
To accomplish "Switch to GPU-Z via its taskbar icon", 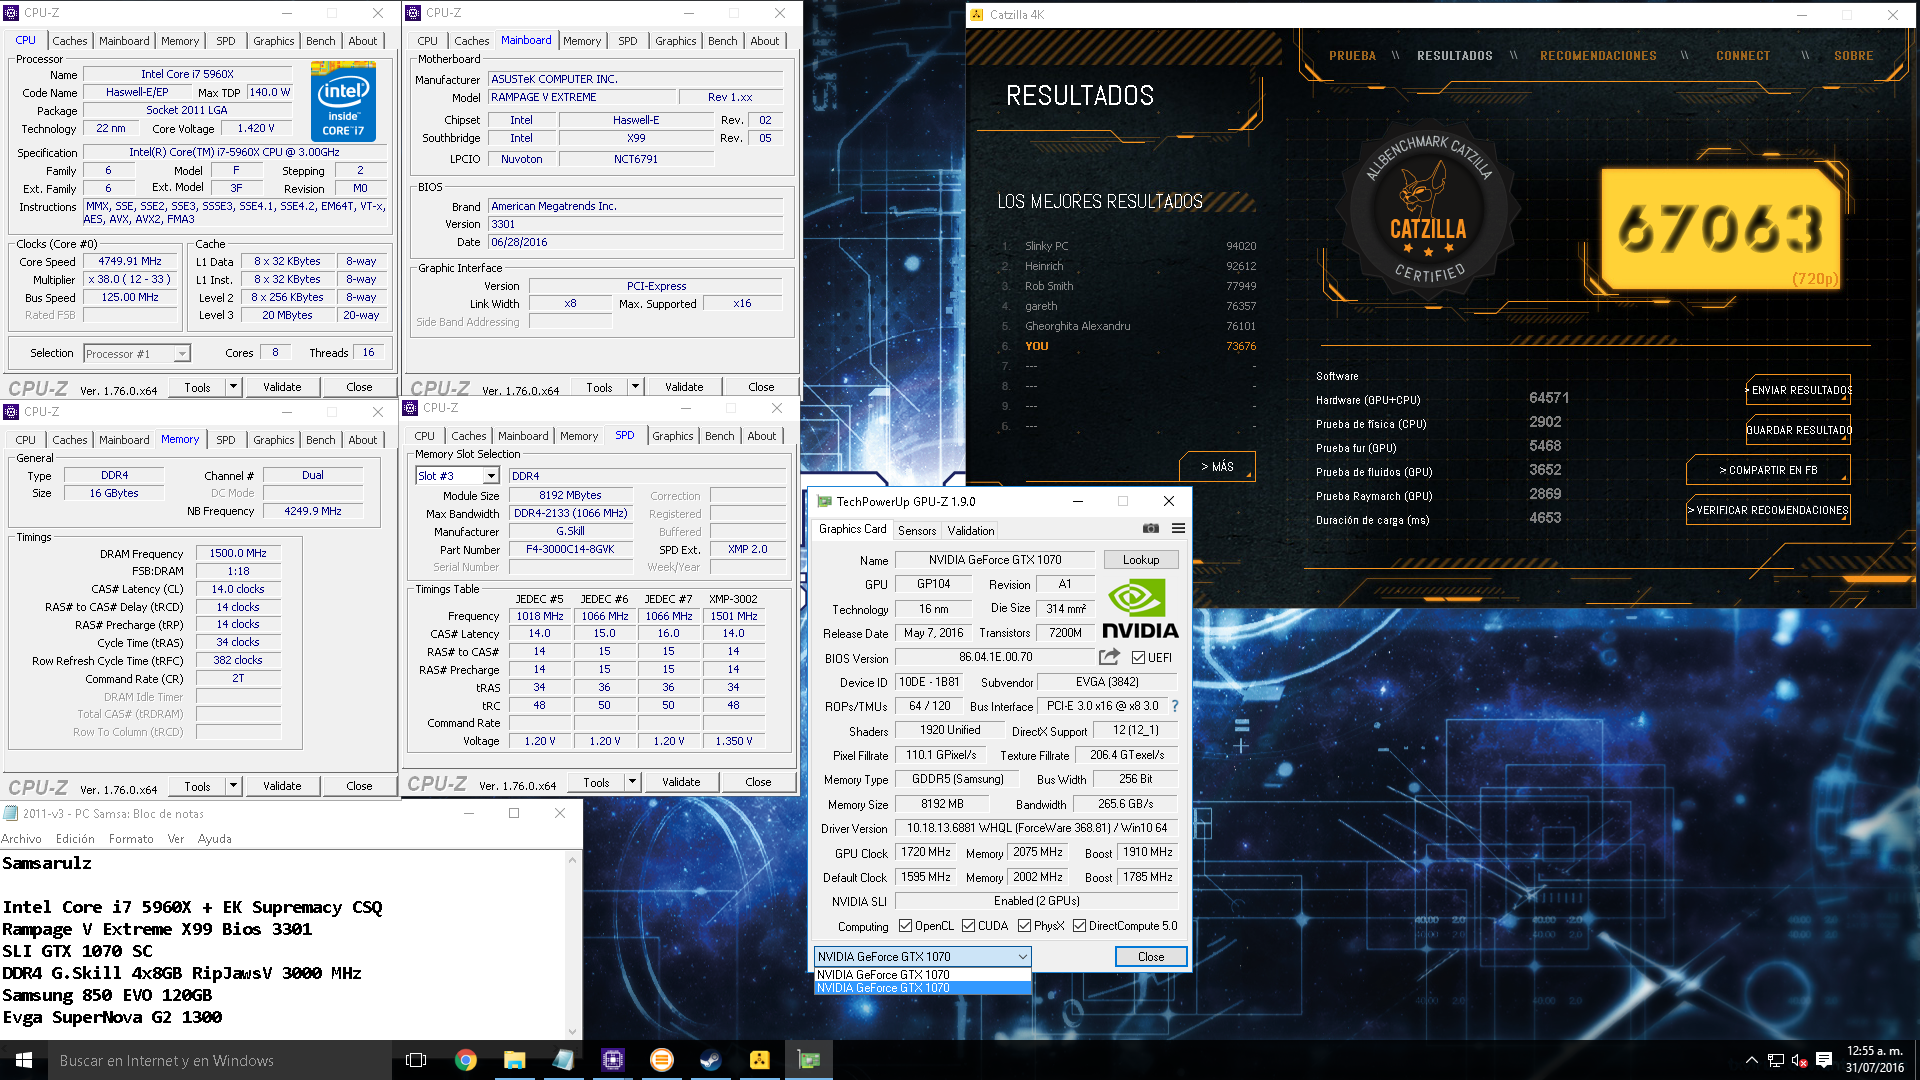I will point(809,1060).
